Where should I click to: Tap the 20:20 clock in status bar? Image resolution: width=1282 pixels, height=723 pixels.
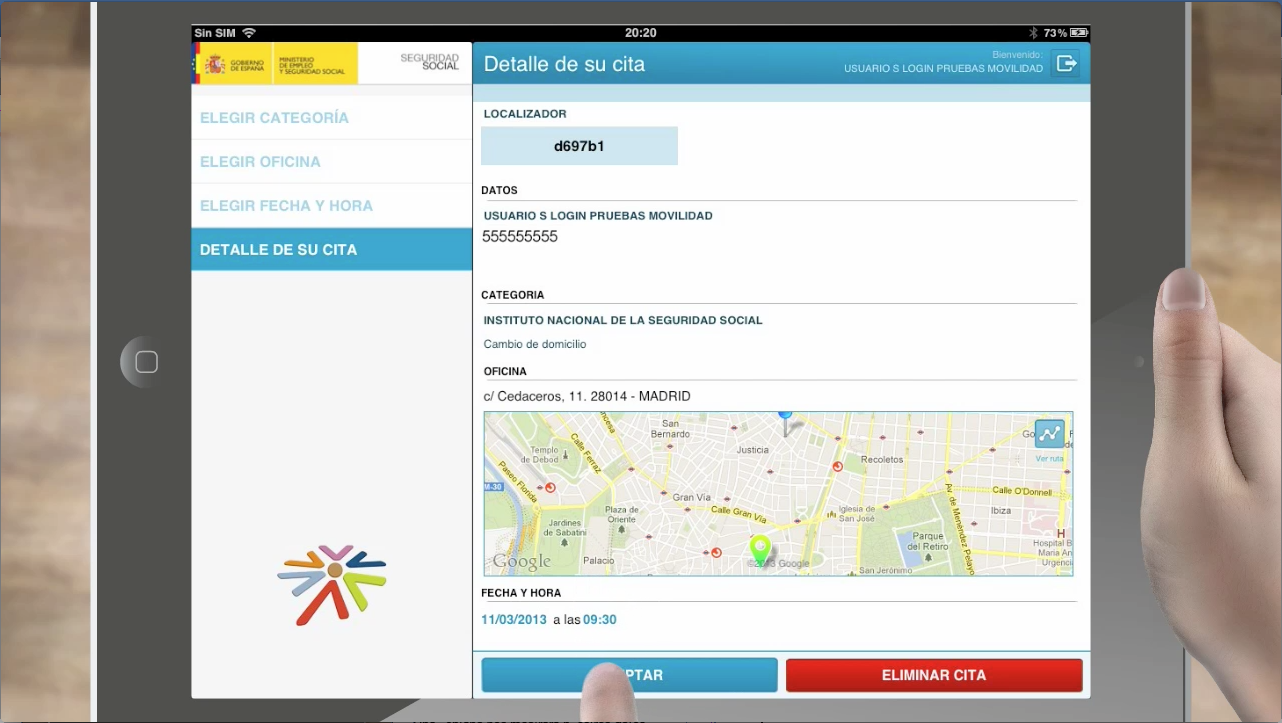click(640, 33)
